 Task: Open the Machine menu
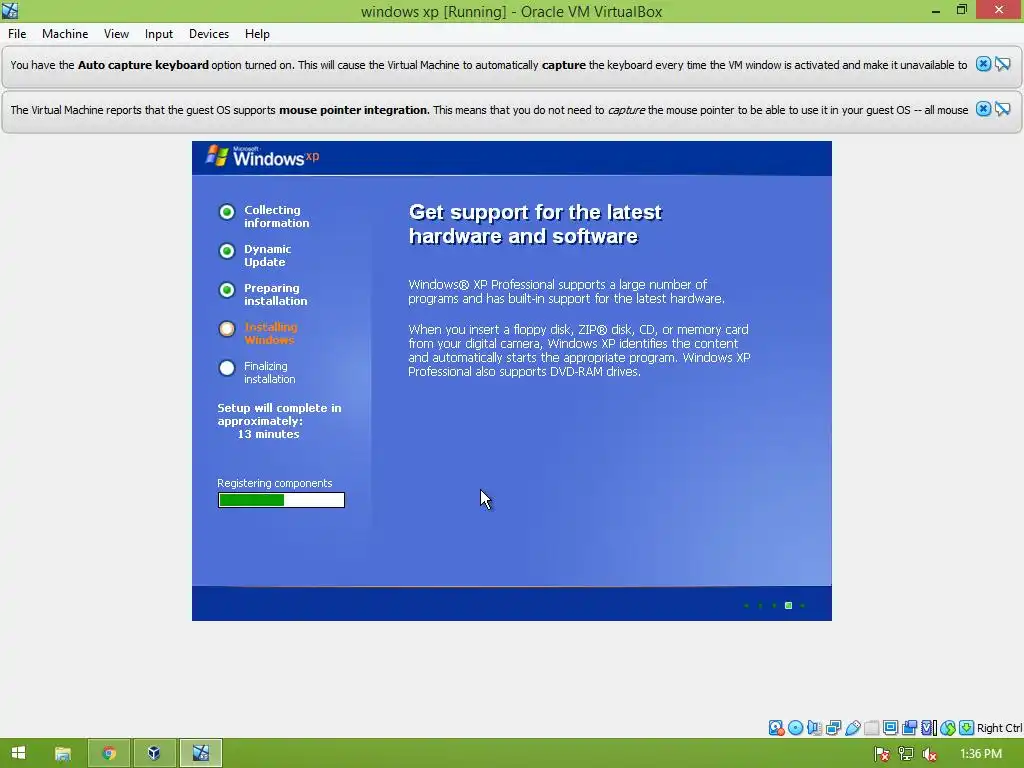click(65, 34)
